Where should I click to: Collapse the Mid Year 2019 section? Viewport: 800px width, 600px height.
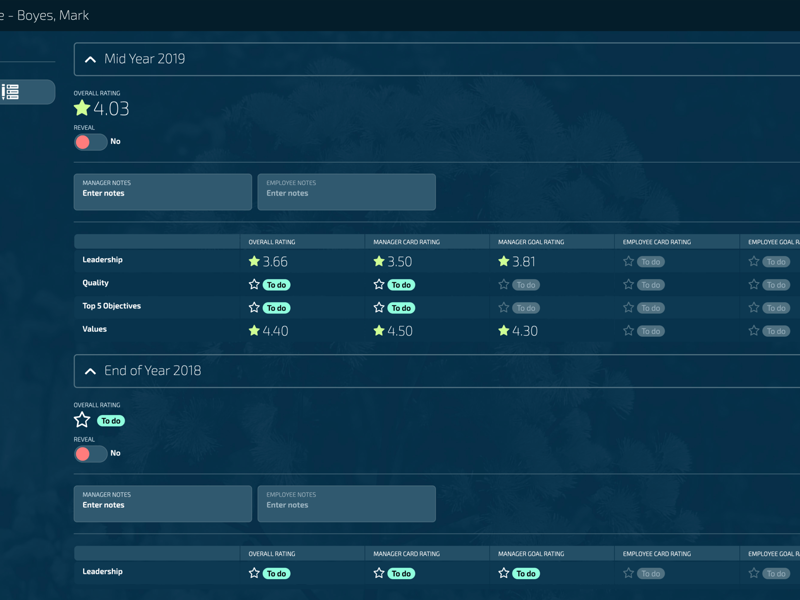(91, 59)
